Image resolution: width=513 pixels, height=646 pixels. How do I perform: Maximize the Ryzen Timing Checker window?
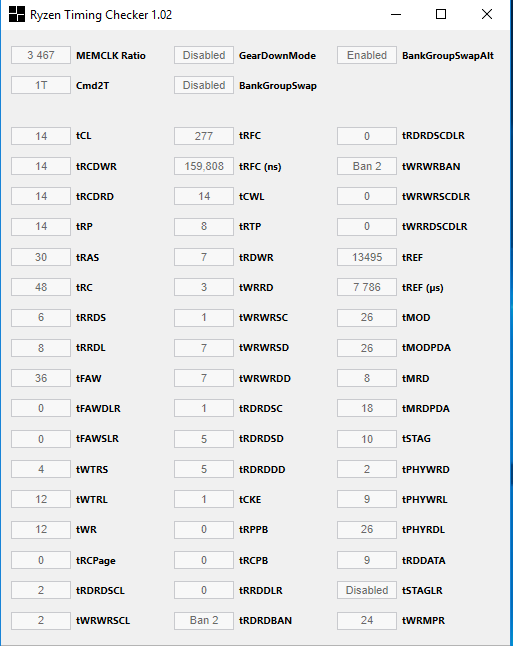(x=441, y=14)
